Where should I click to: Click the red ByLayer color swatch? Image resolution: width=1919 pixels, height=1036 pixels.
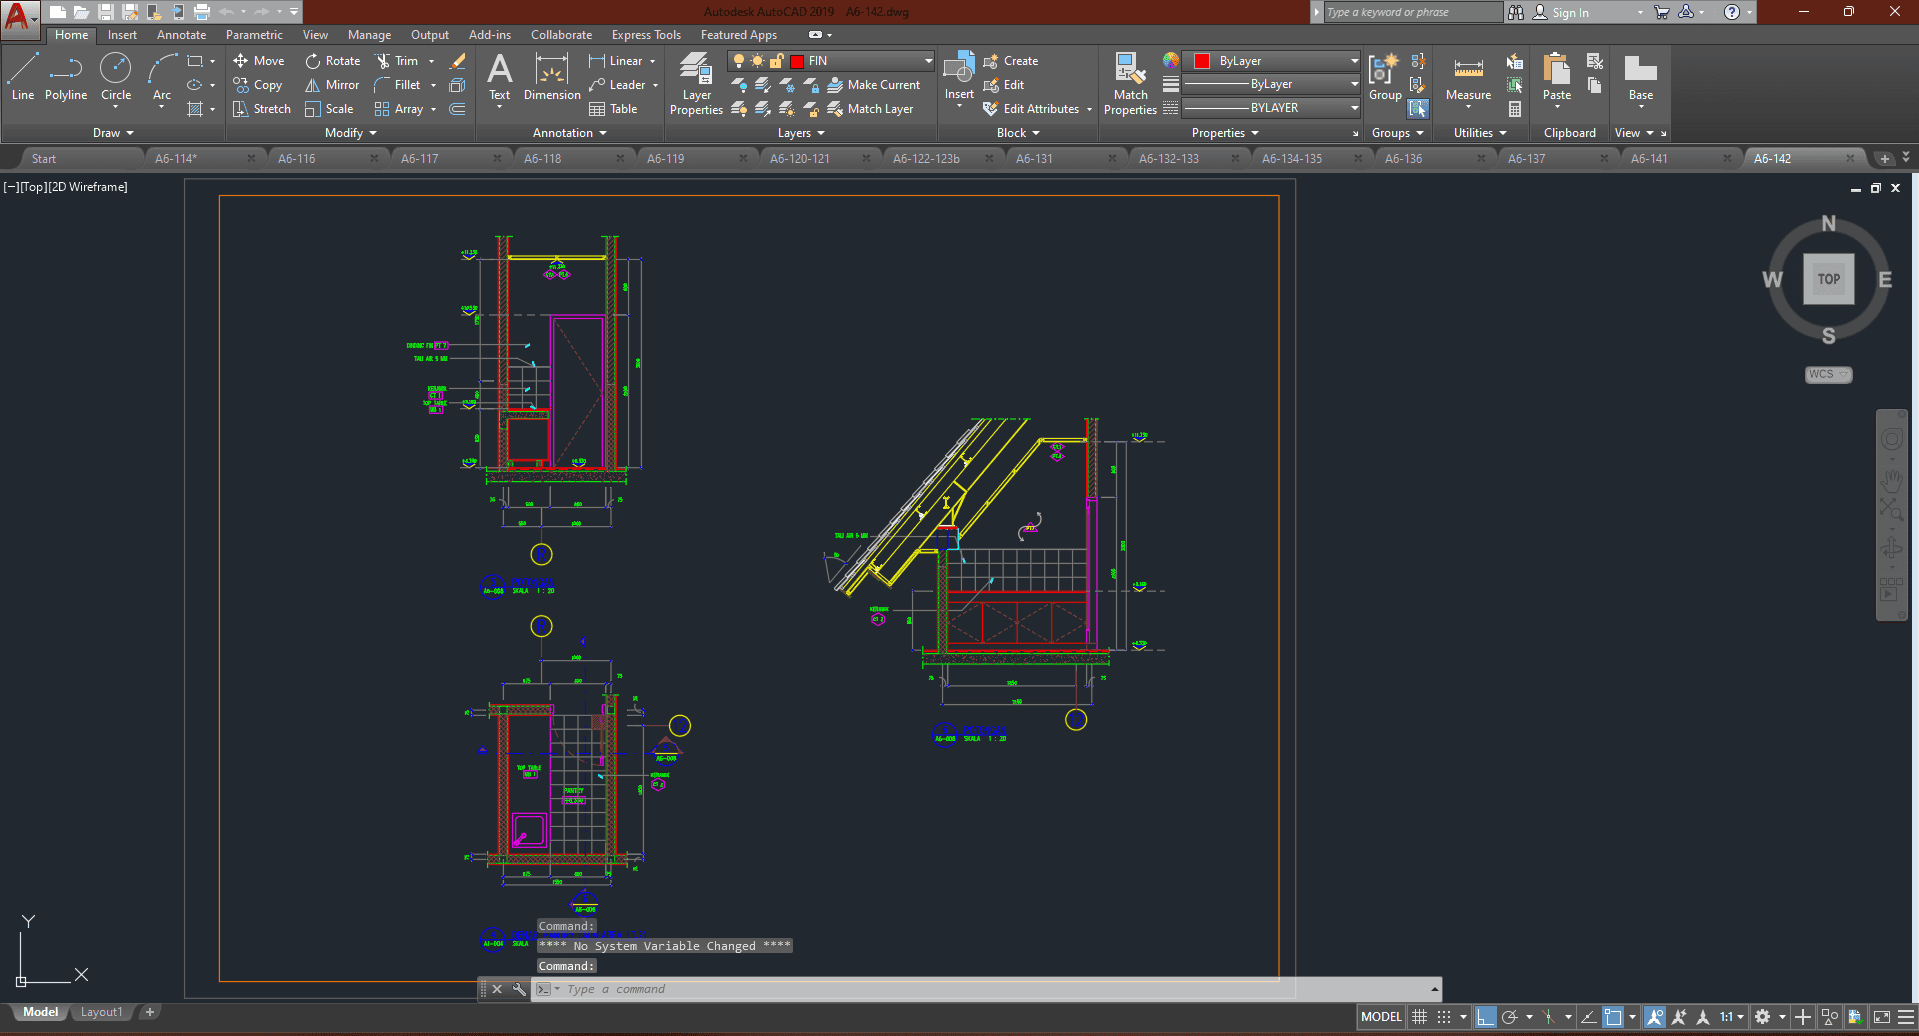click(x=1202, y=61)
